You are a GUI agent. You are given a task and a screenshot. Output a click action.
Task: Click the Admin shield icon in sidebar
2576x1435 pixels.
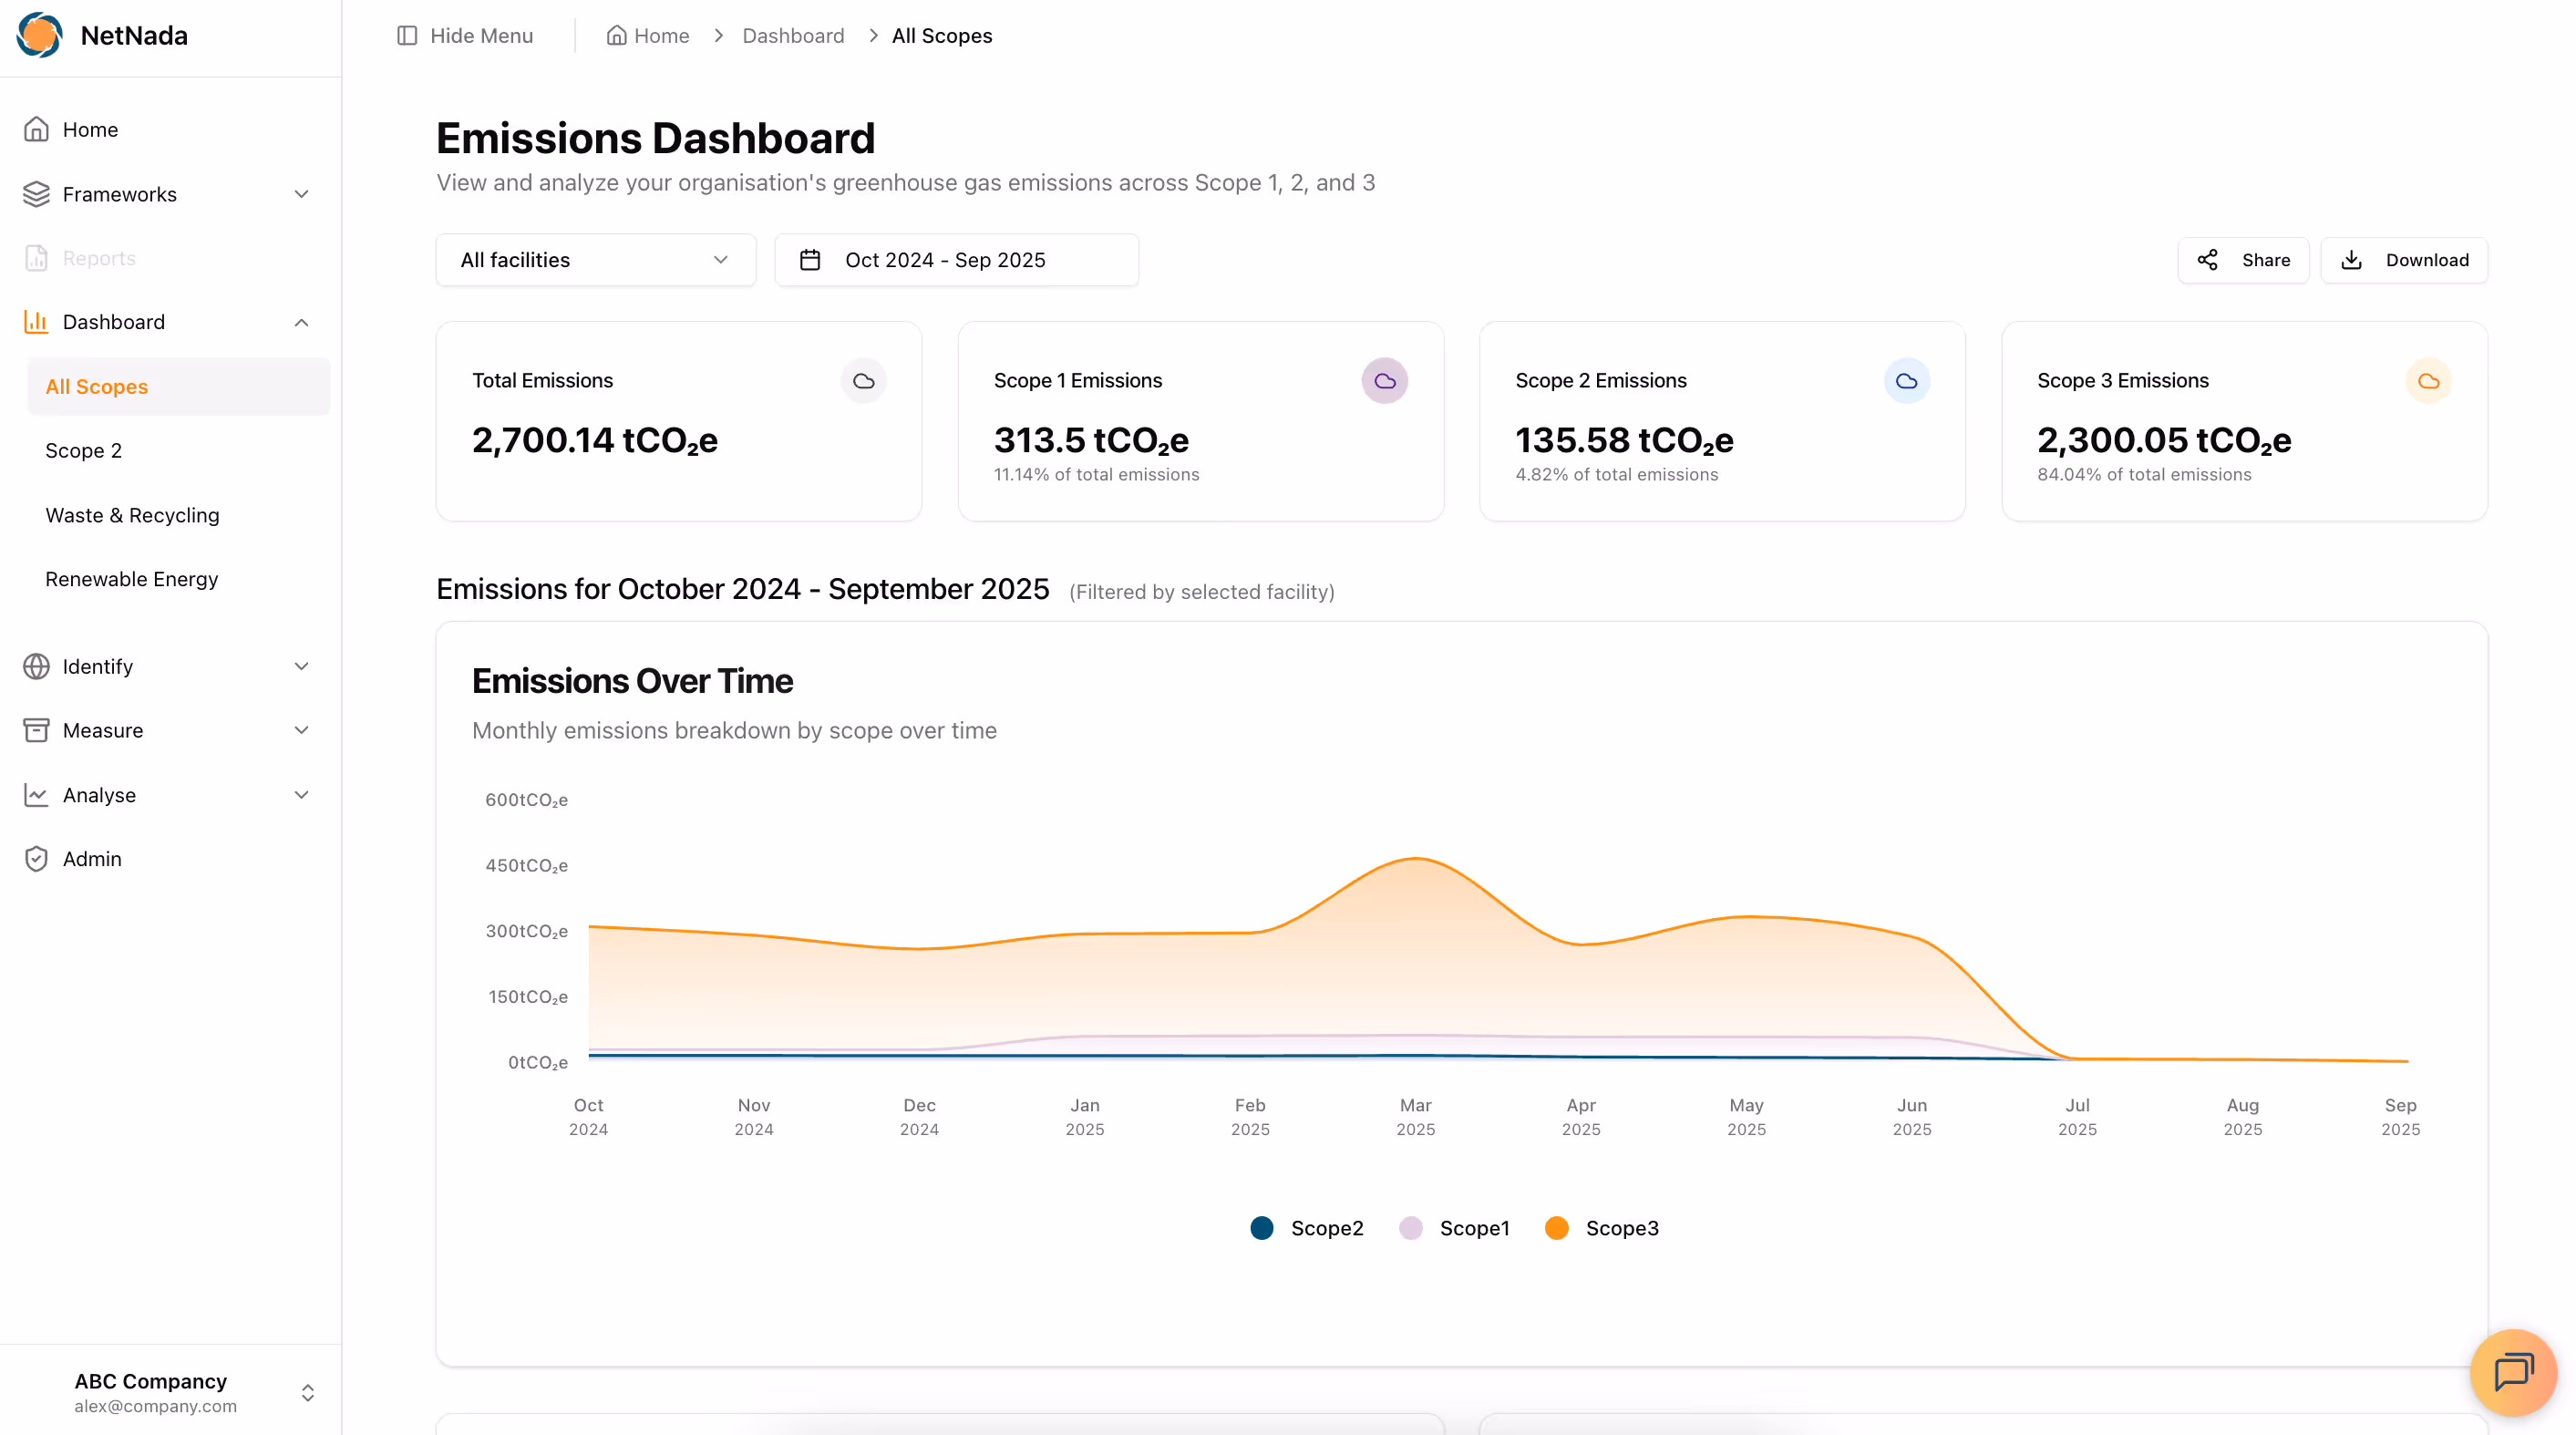click(x=37, y=859)
